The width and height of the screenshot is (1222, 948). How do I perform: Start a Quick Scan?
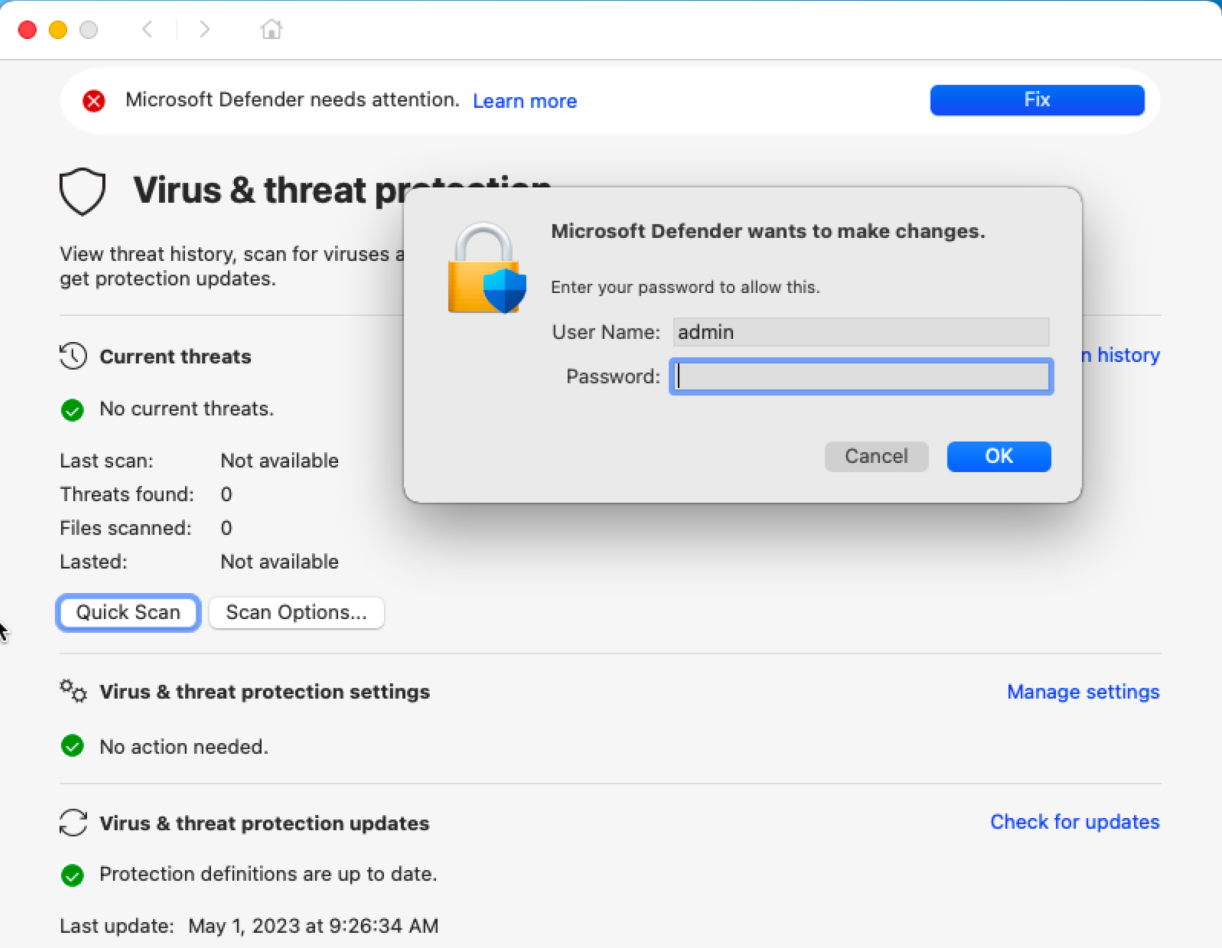129,613
